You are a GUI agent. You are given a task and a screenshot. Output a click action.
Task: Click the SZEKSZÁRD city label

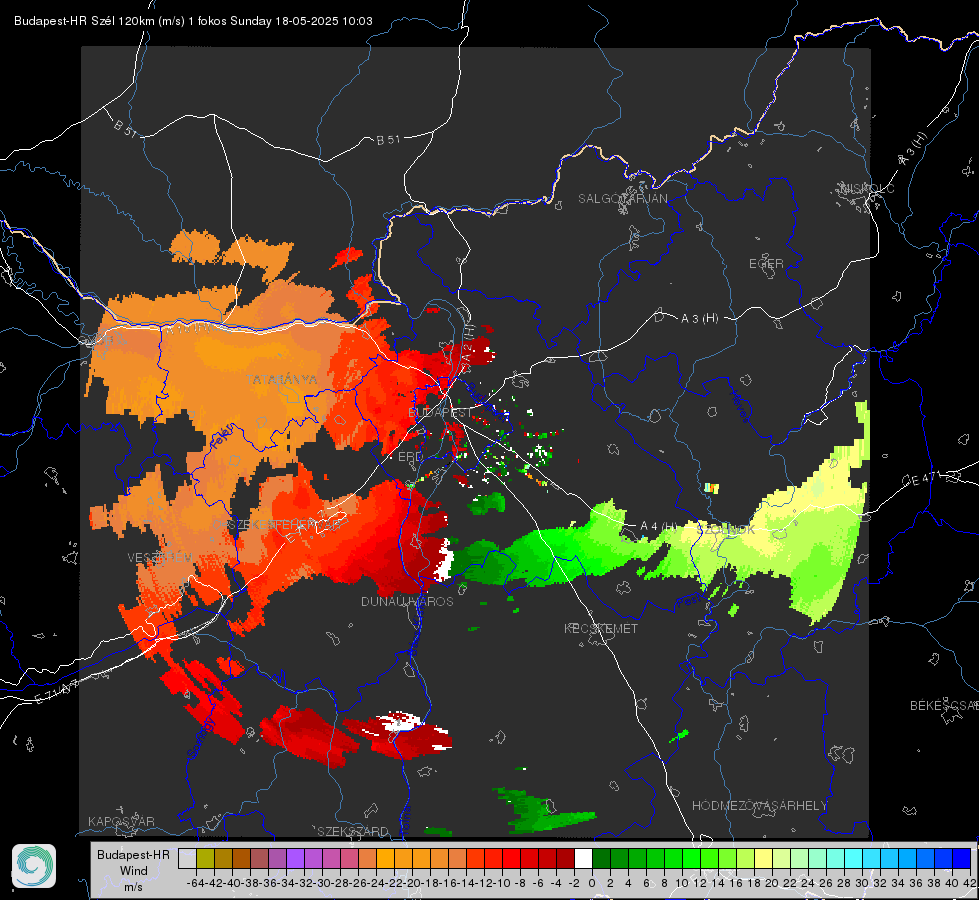(353, 831)
